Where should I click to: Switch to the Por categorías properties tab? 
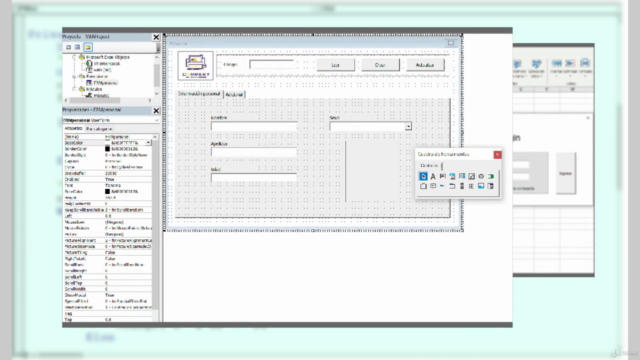[99, 129]
